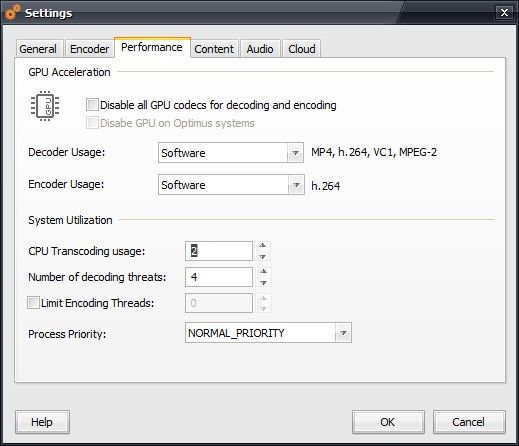
Task: Toggle Disabe GPU on Optimus systems
Action: (92, 123)
